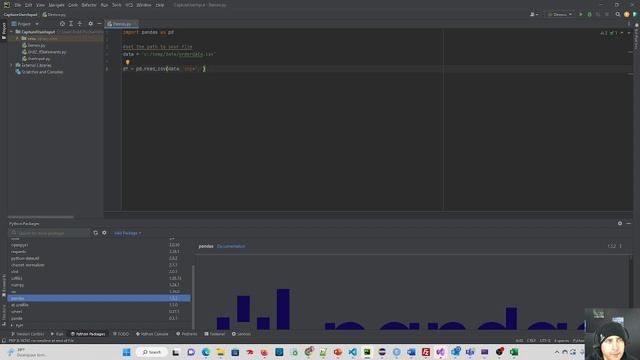Screen dimensions: 640x360
Task: Open the Problems tab
Action: [x=187, y=334]
